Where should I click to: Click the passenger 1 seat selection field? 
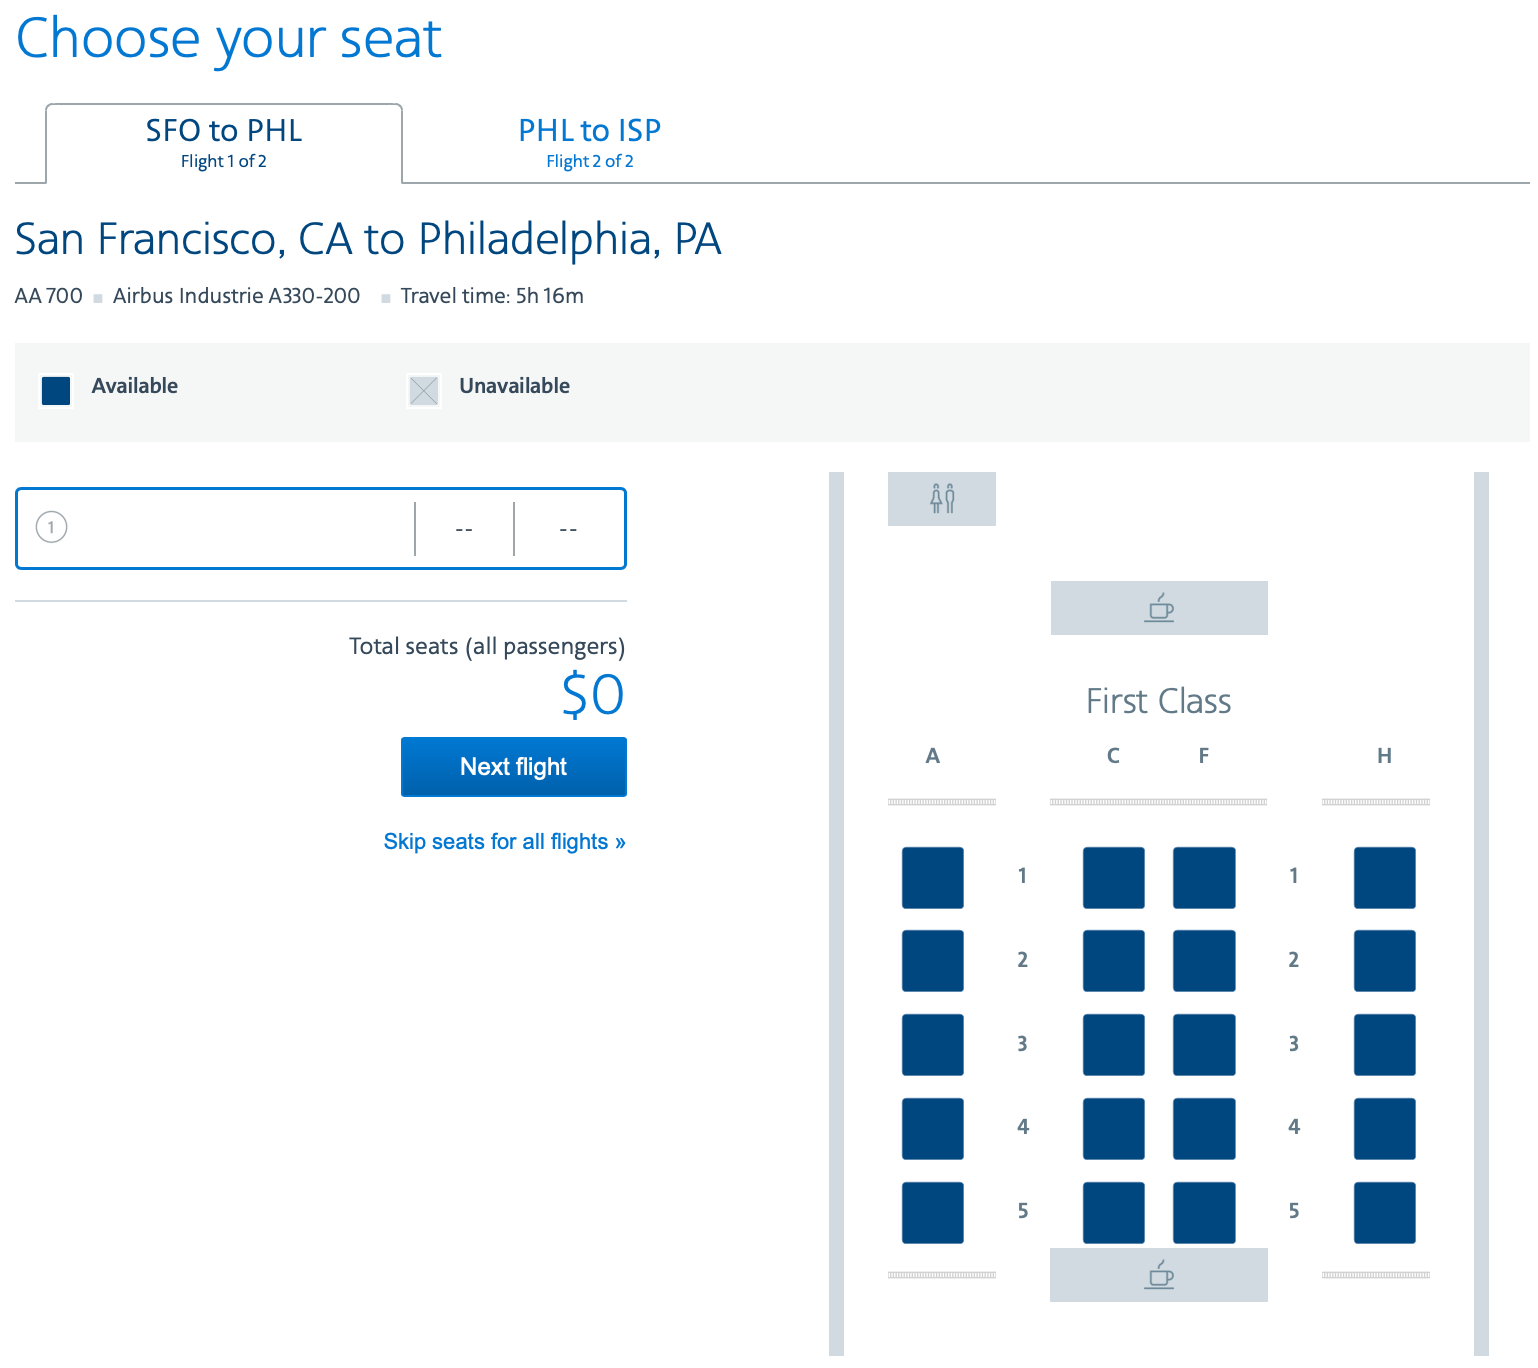tap(320, 528)
